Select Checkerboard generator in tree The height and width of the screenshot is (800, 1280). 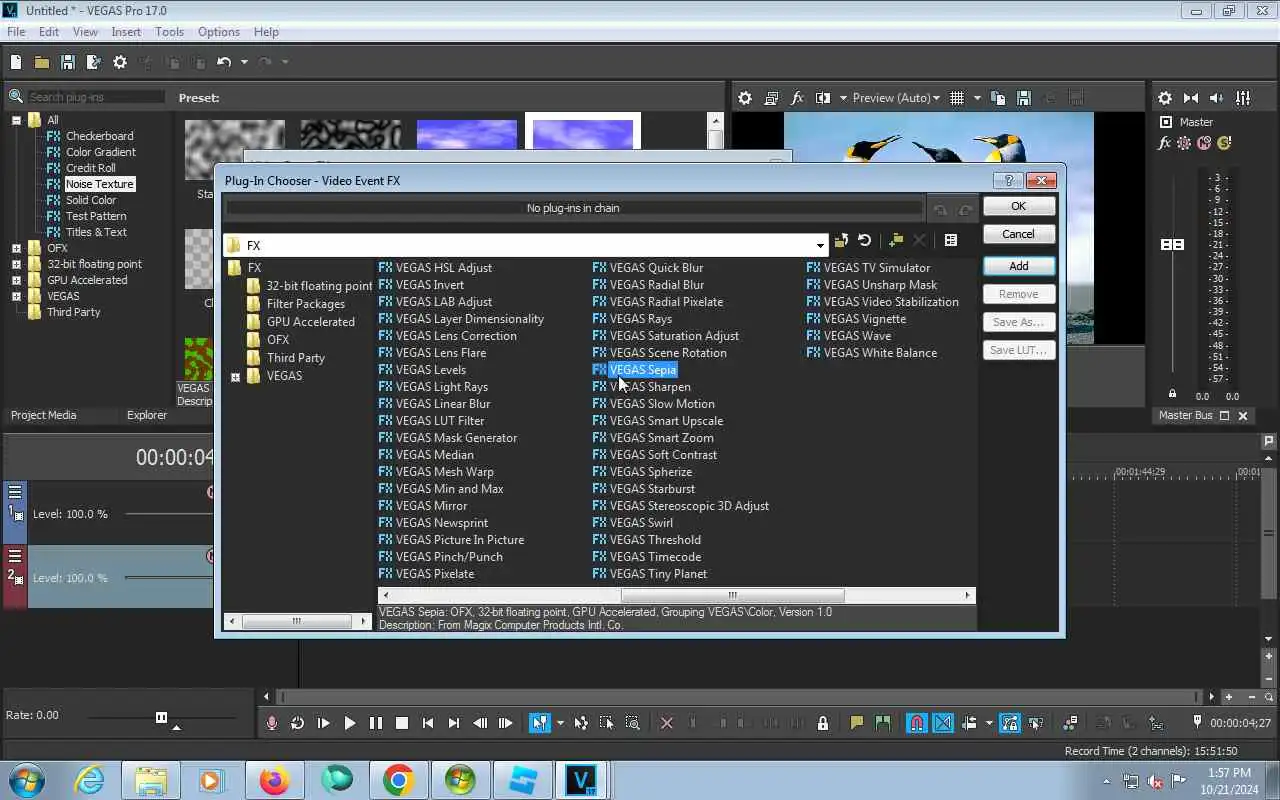[x=99, y=136]
